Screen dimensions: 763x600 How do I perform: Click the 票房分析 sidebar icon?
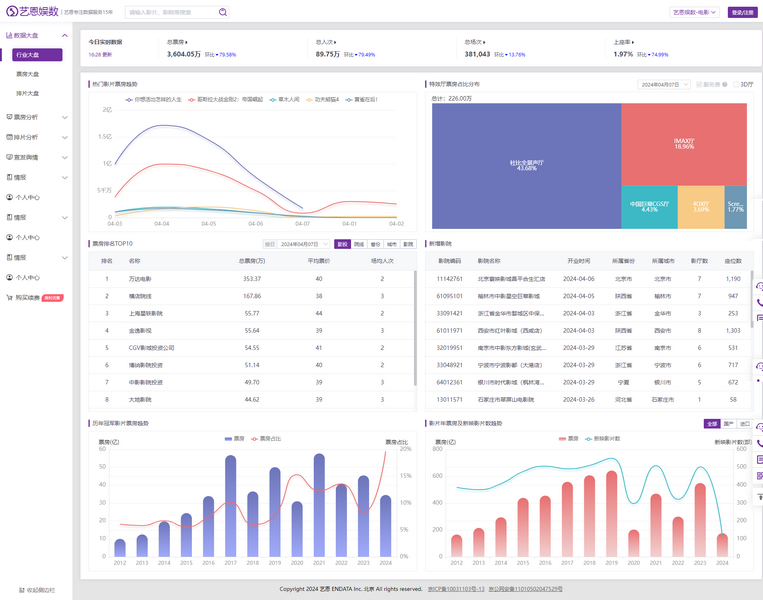tap(9, 117)
